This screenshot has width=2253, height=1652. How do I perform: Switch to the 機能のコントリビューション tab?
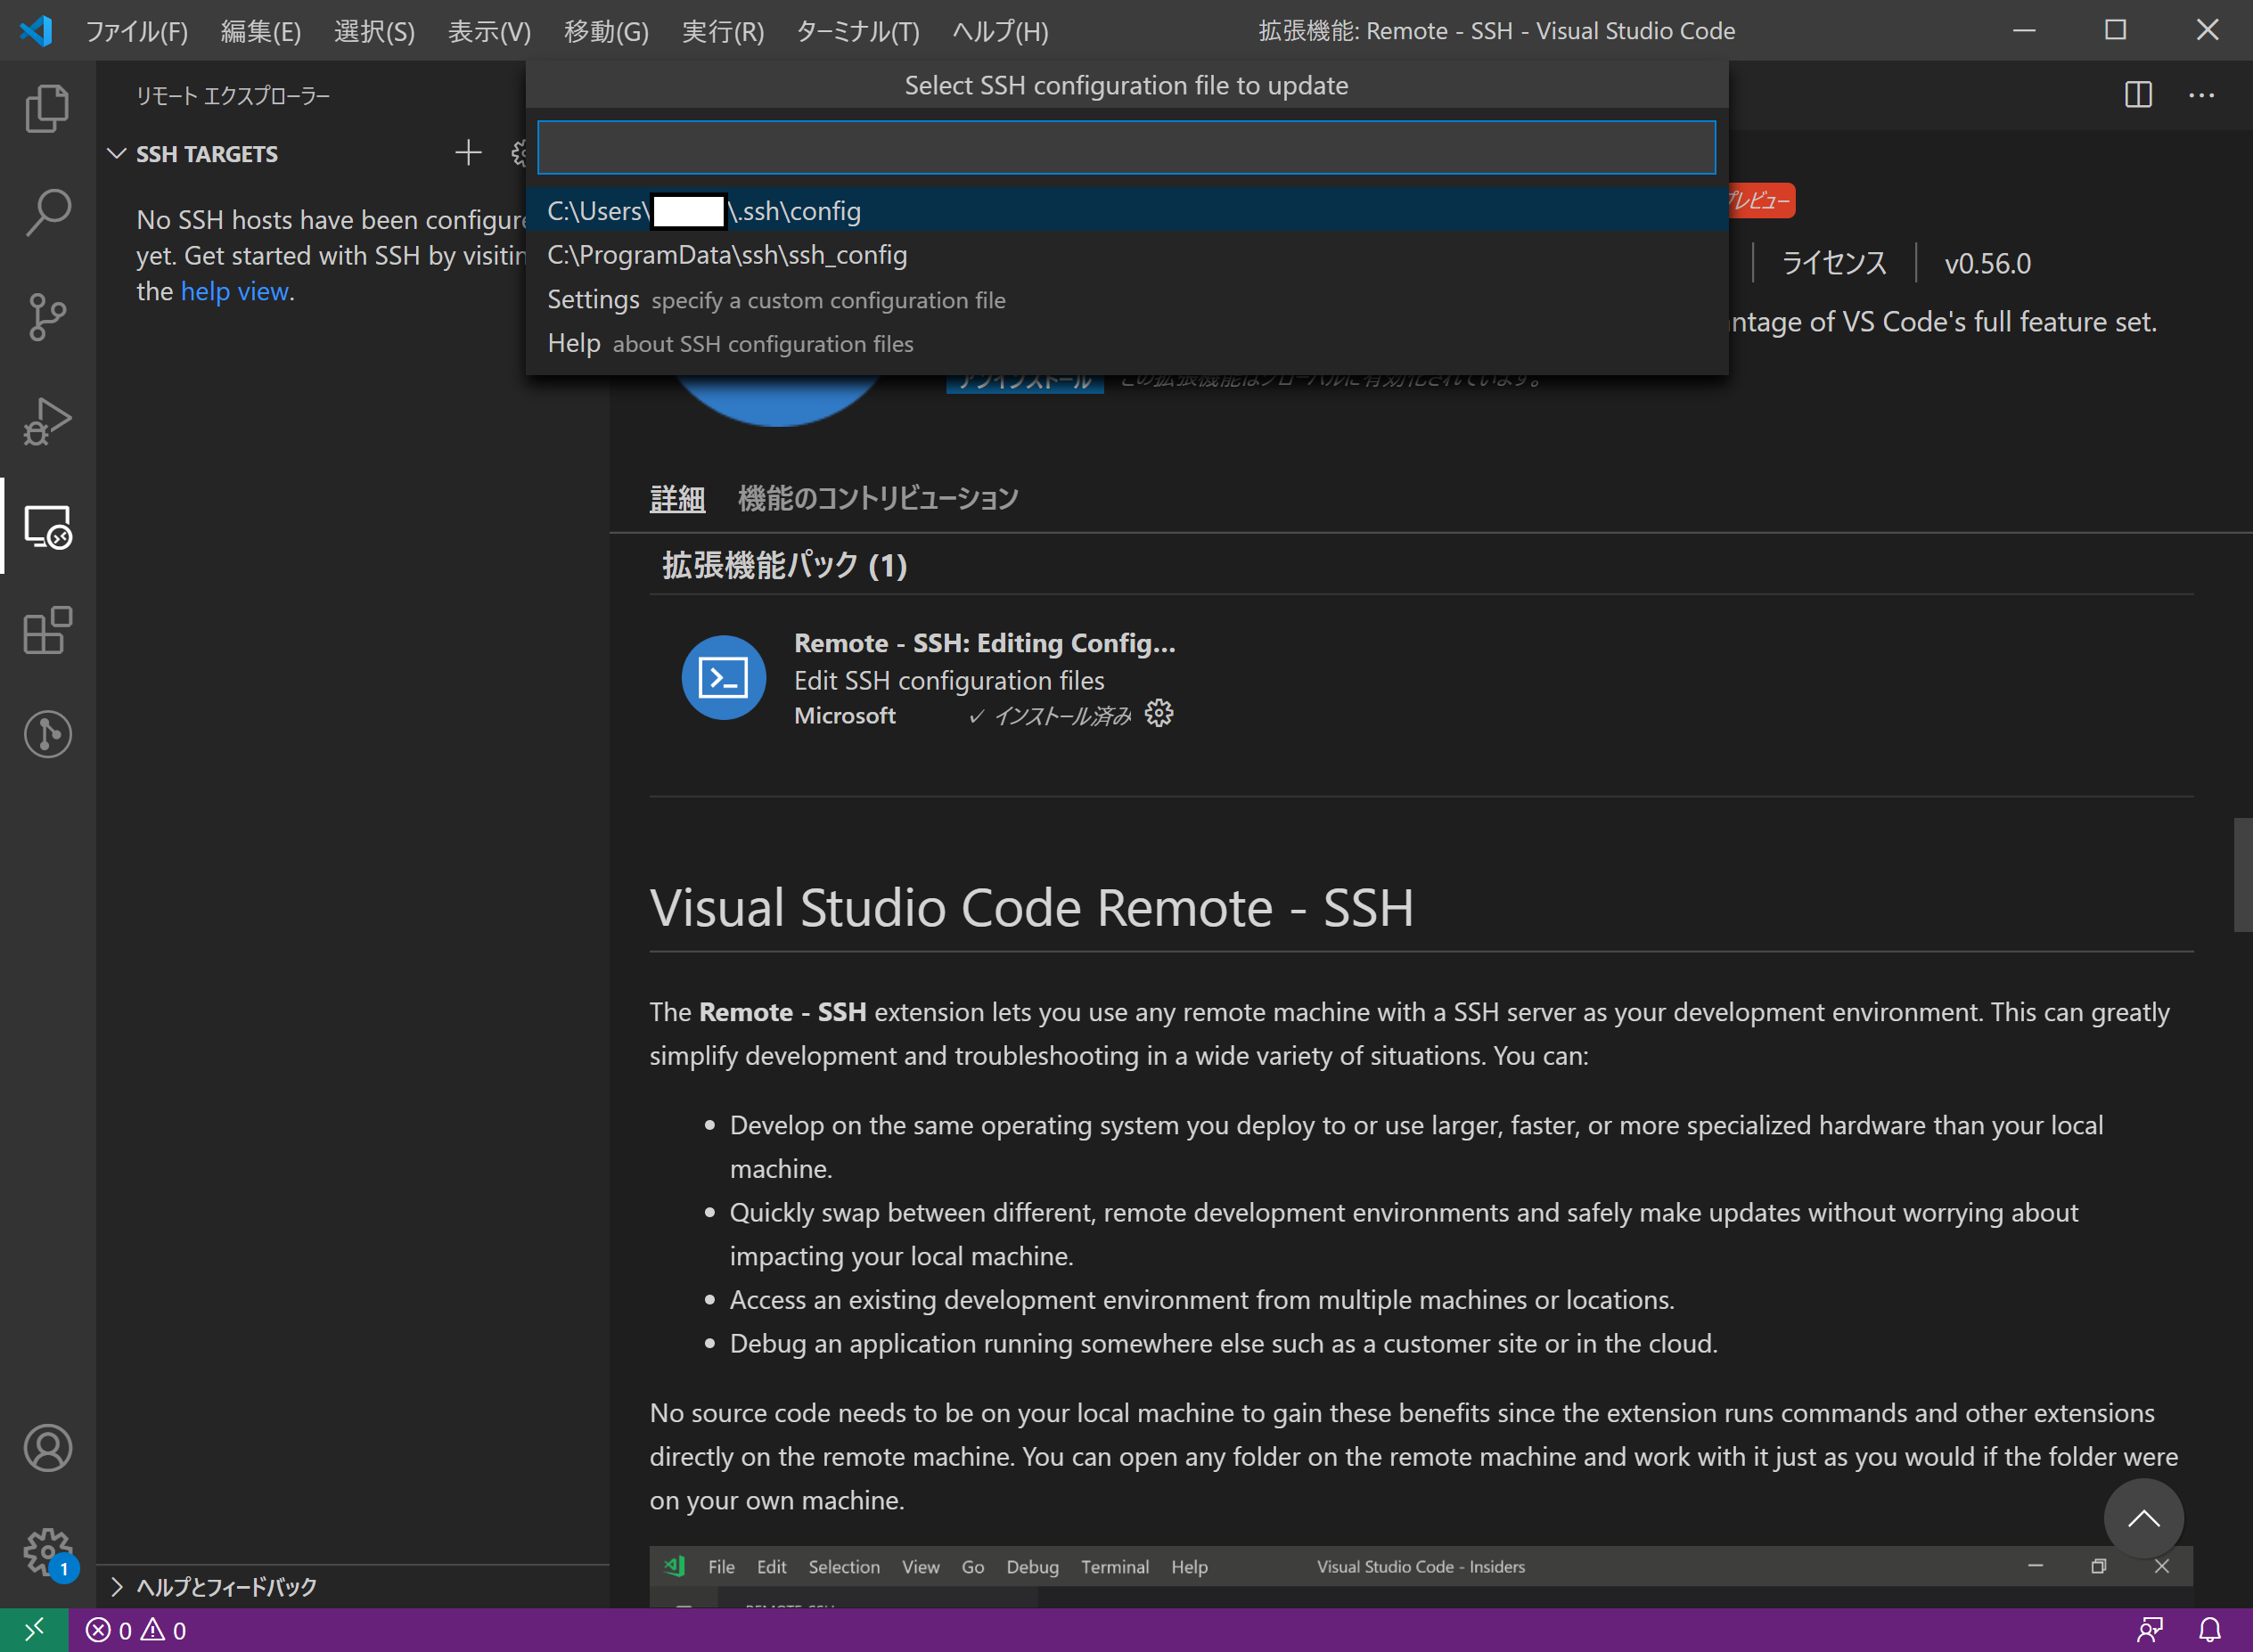click(x=877, y=498)
